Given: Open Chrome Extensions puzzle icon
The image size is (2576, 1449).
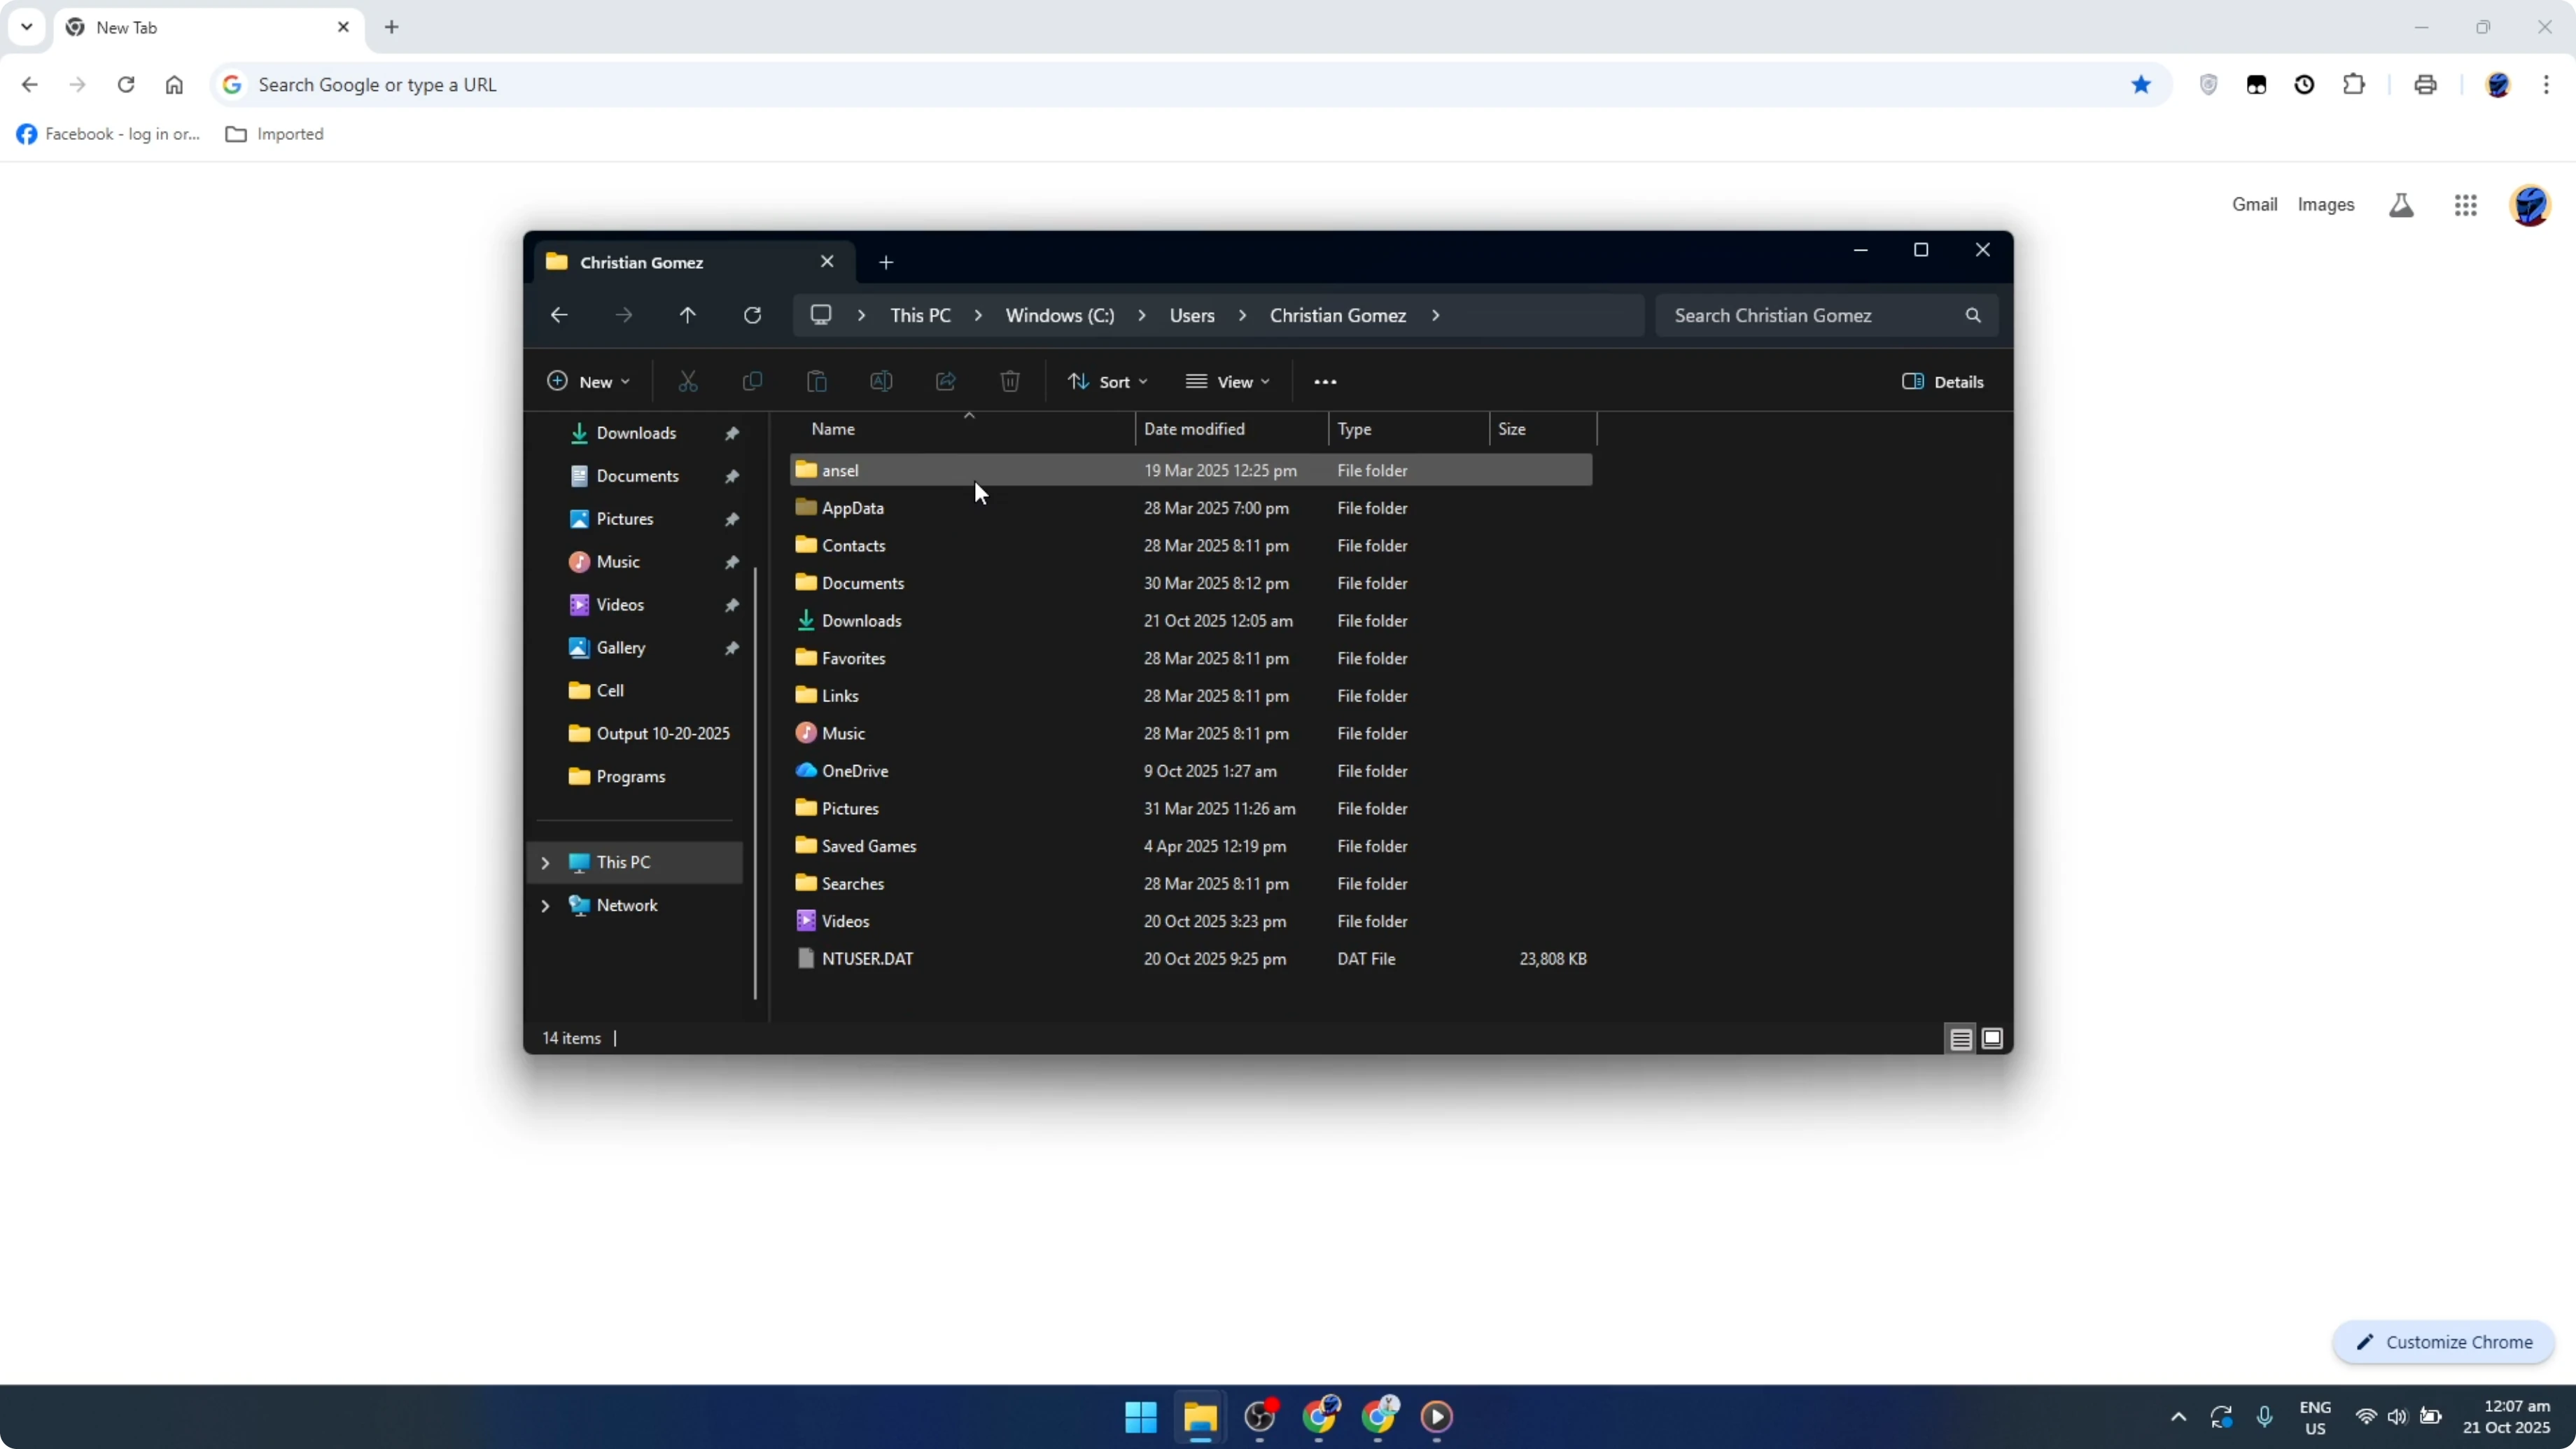Looking at the screenshot, I should pos(2354,85).
